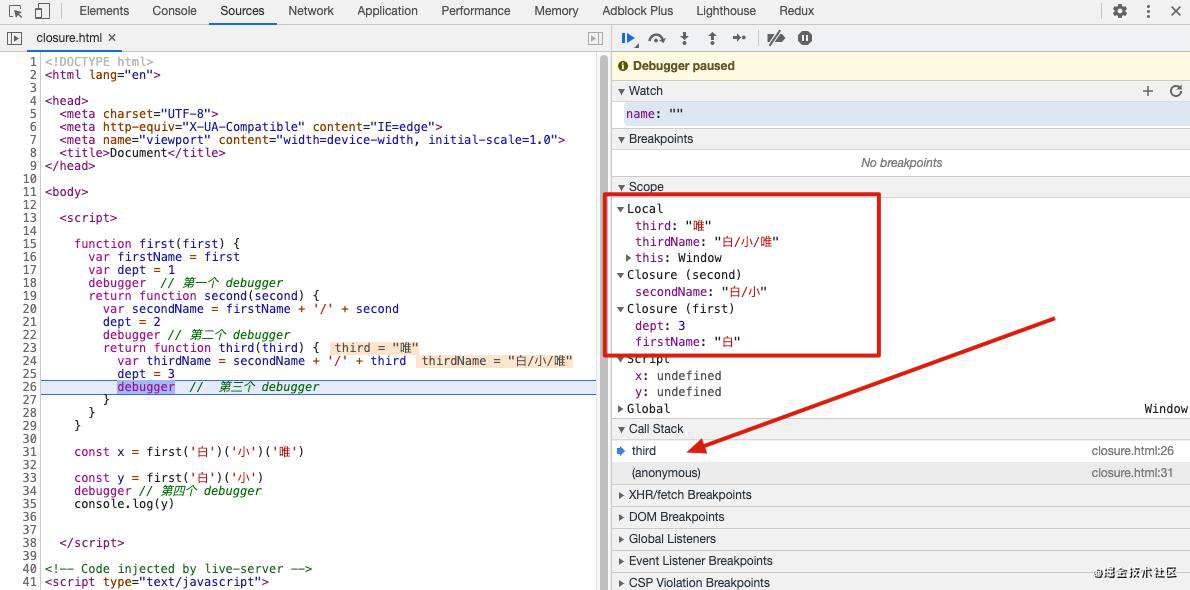Screen dimensions: 1190x590
Task: Click the 'third: "唯"' Local scope entry
Action: coord(674,226)
